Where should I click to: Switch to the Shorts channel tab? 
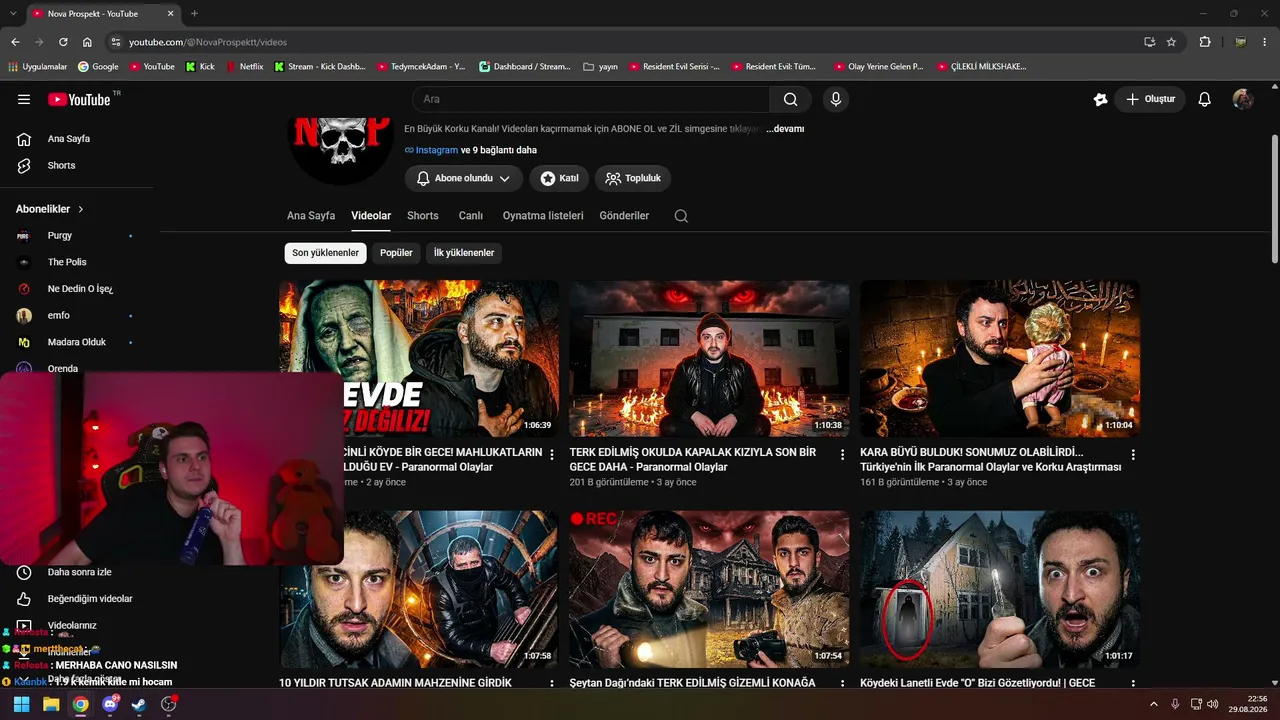tap(423, 216)
